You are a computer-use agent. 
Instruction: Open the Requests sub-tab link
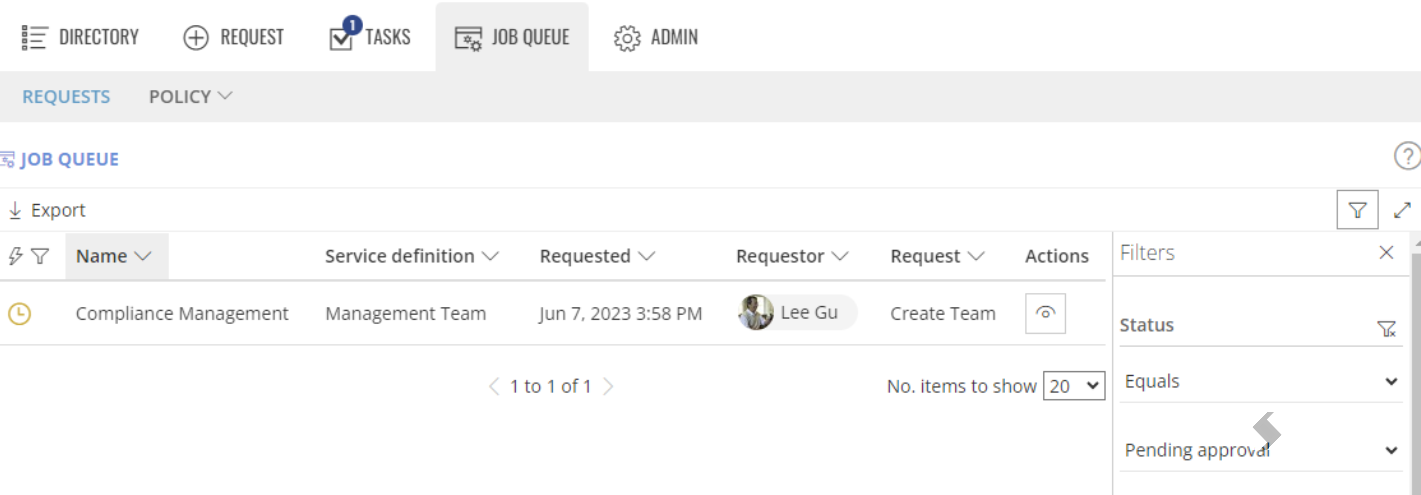[66, 96]
